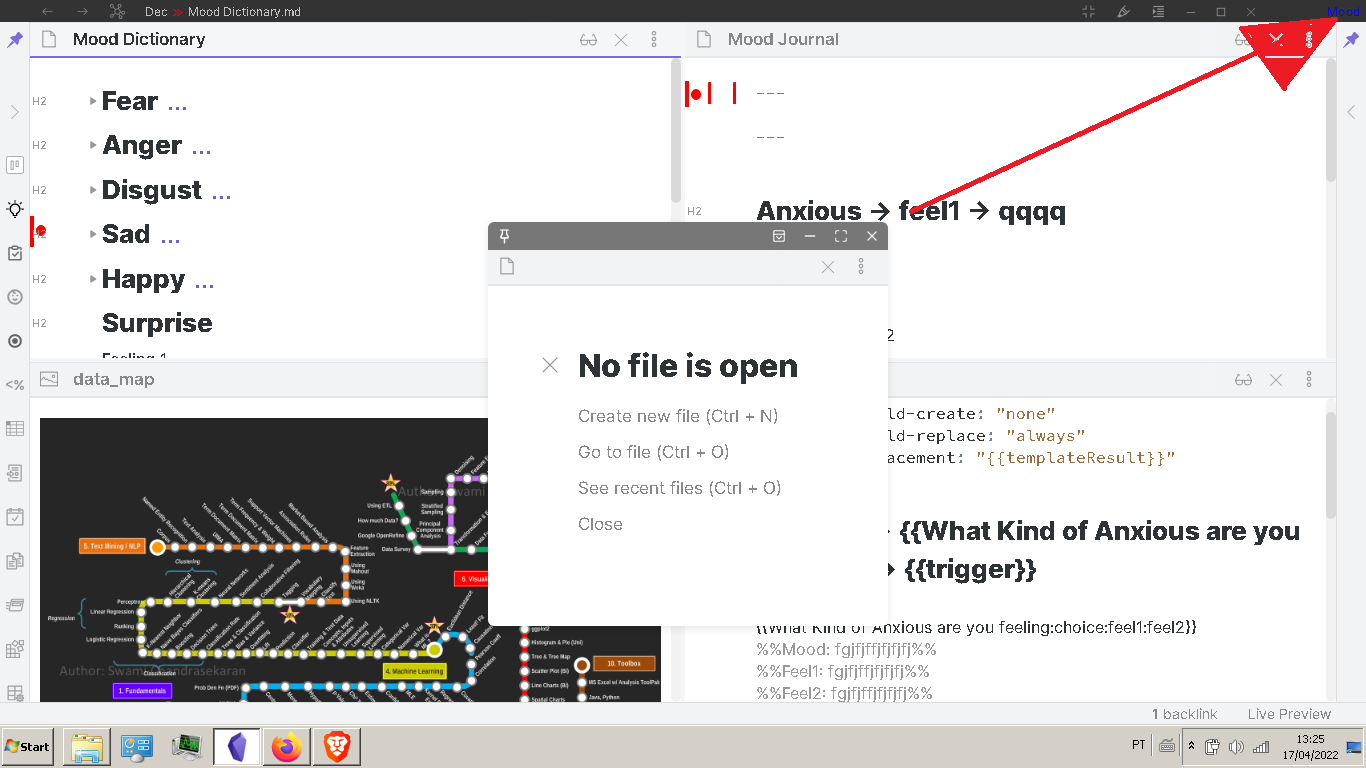Open the 1 backlink status bar item

pos(1184,714)
